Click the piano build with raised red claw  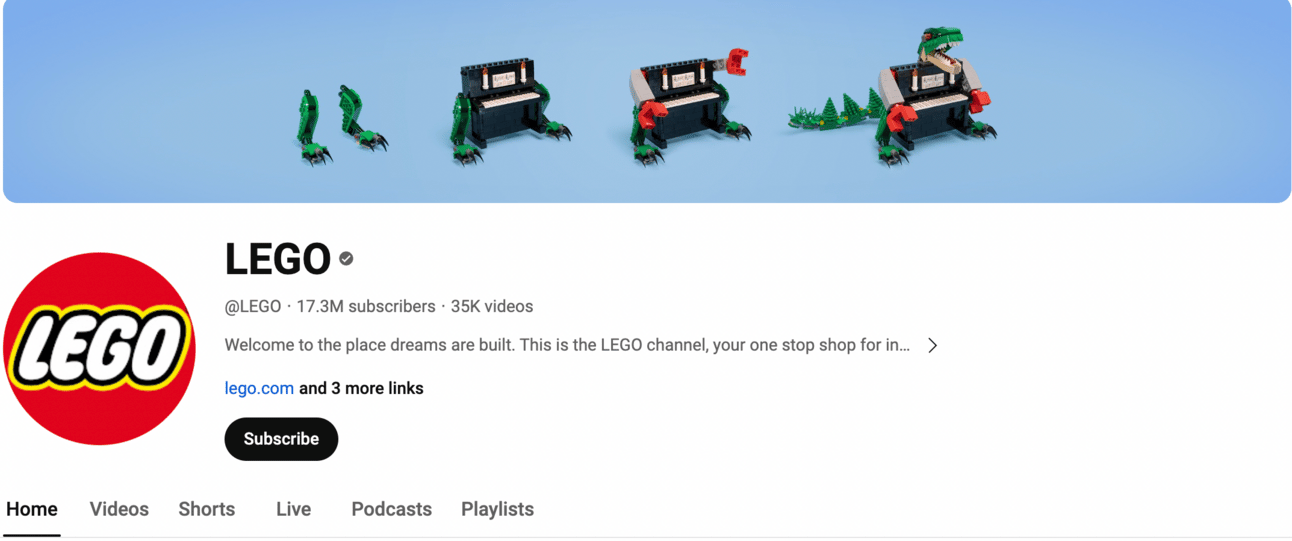(x=690, y=106)
